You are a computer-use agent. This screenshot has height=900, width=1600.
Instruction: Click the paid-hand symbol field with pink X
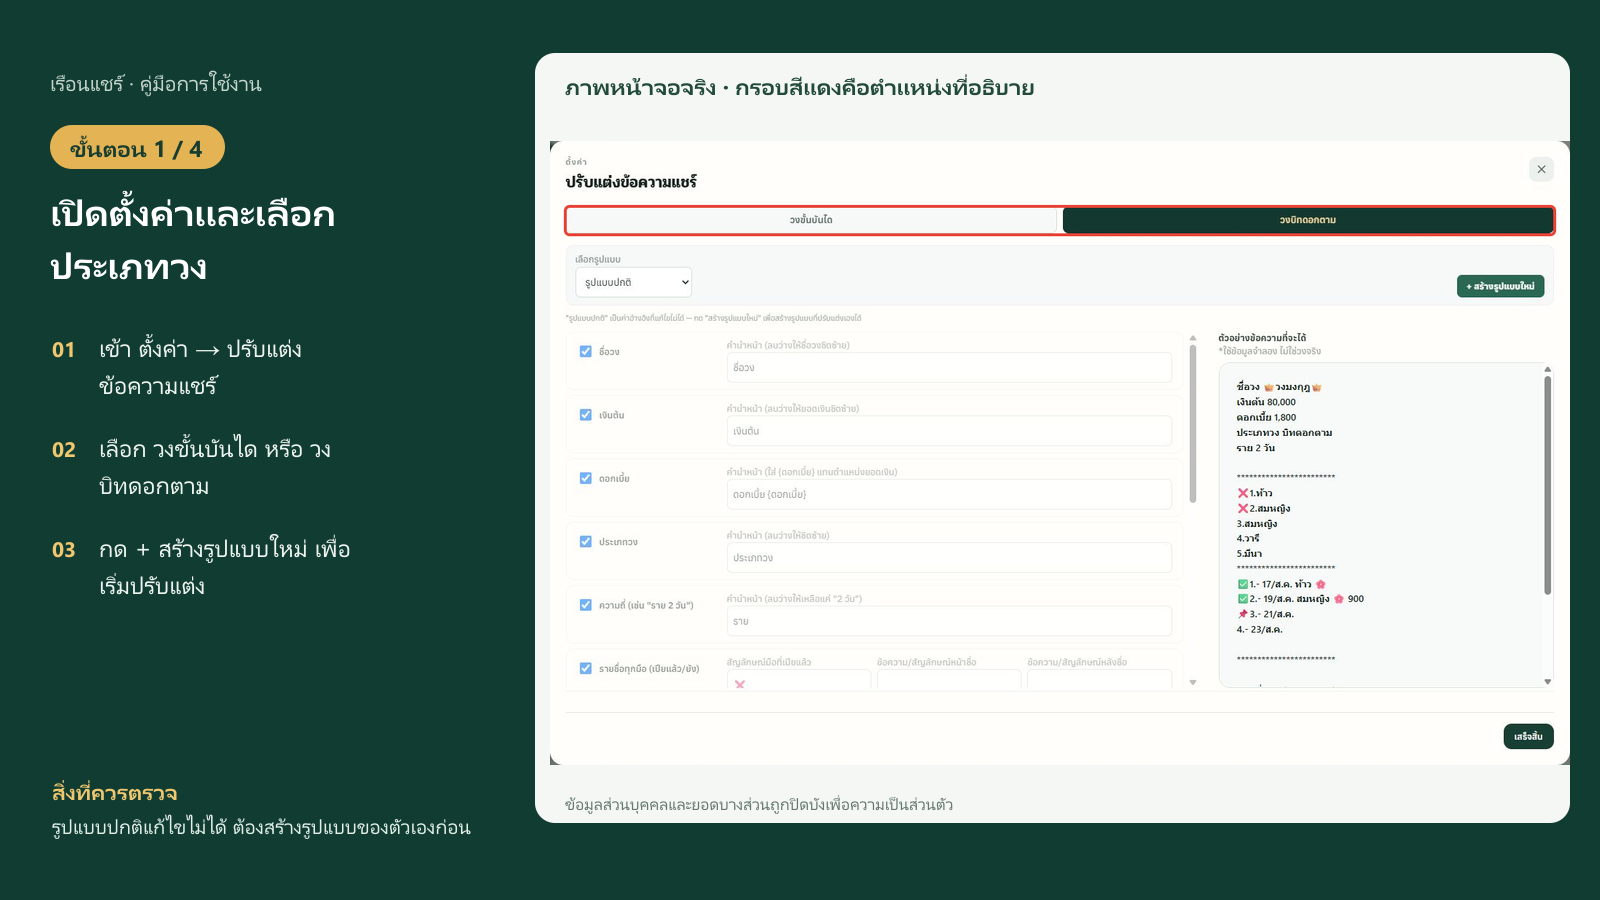pyautogui.click(x=799, y=680)
